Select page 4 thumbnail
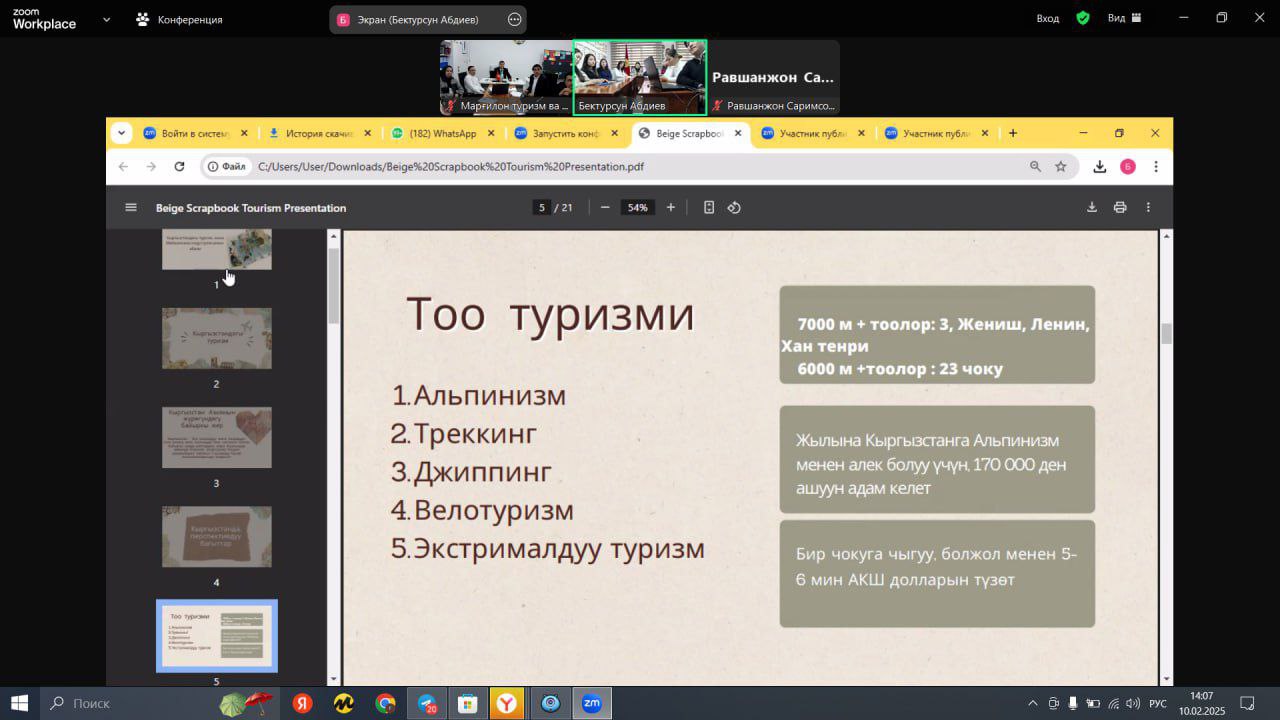The width and height of the screenshot is (1280, 720). click(x=217, y=536)
